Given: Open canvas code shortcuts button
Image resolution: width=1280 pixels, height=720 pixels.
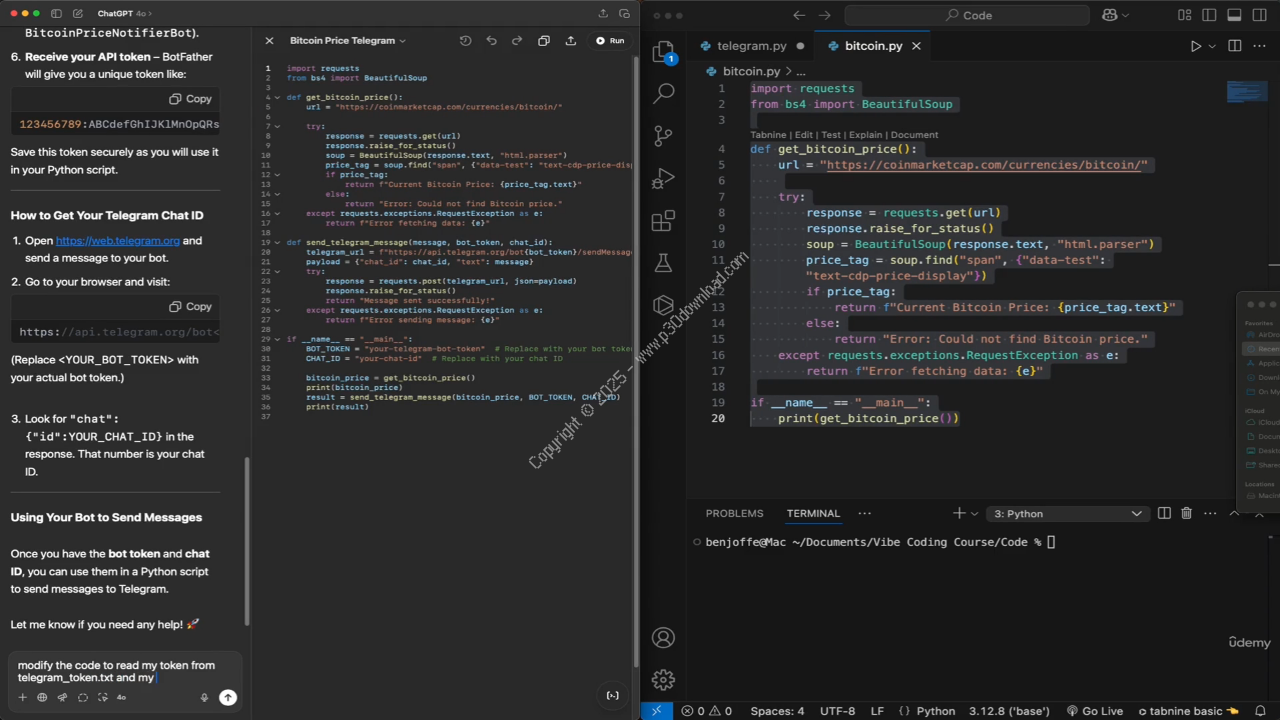Looking at the screenshot, I should coord(613,696).
